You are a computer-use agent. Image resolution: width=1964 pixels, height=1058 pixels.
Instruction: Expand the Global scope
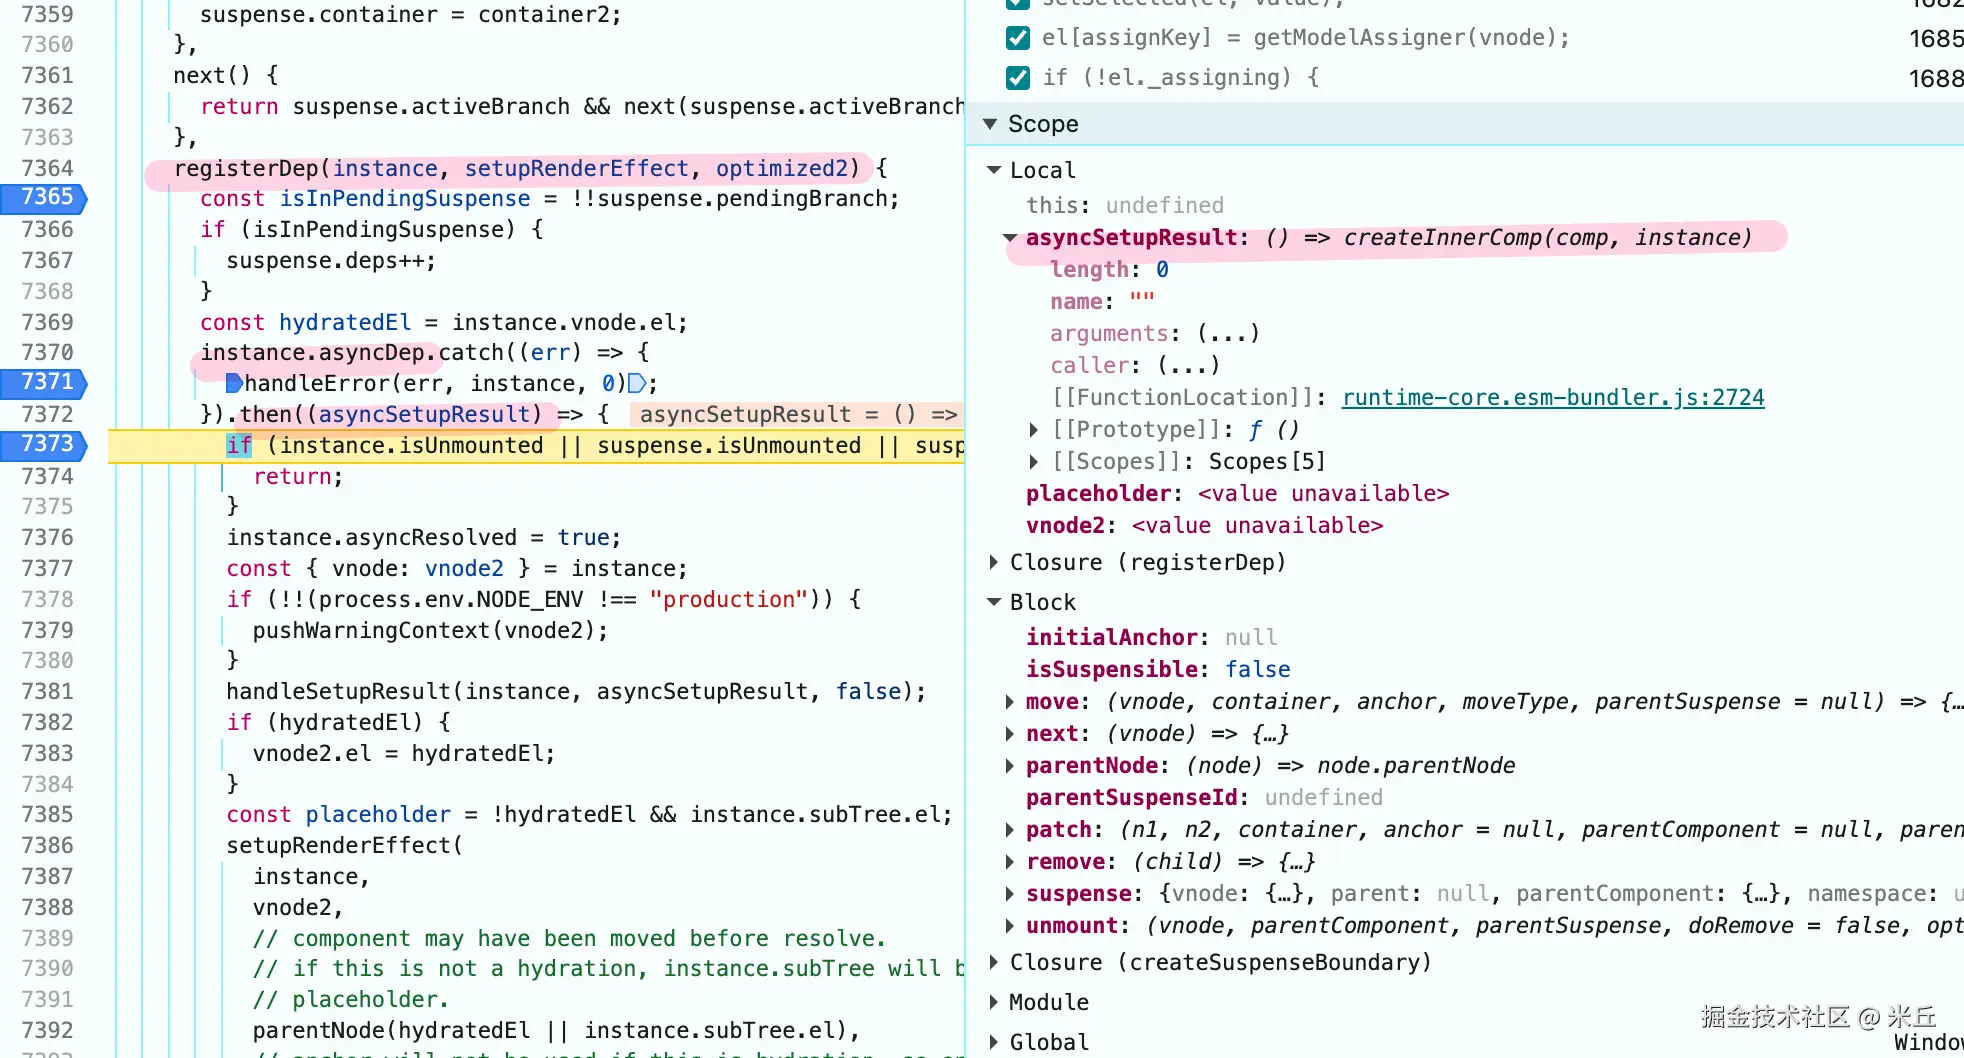click(994, 1042)
